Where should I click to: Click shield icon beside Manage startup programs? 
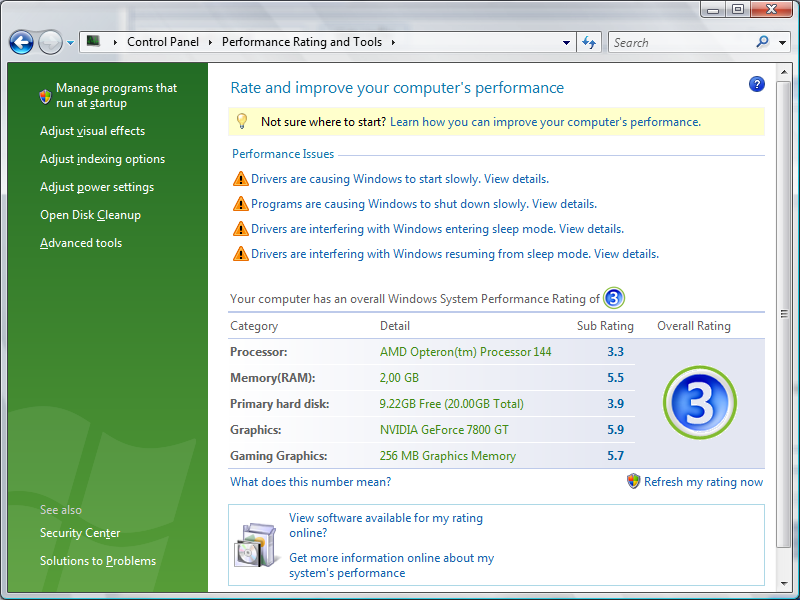click(x=45, y=96)
